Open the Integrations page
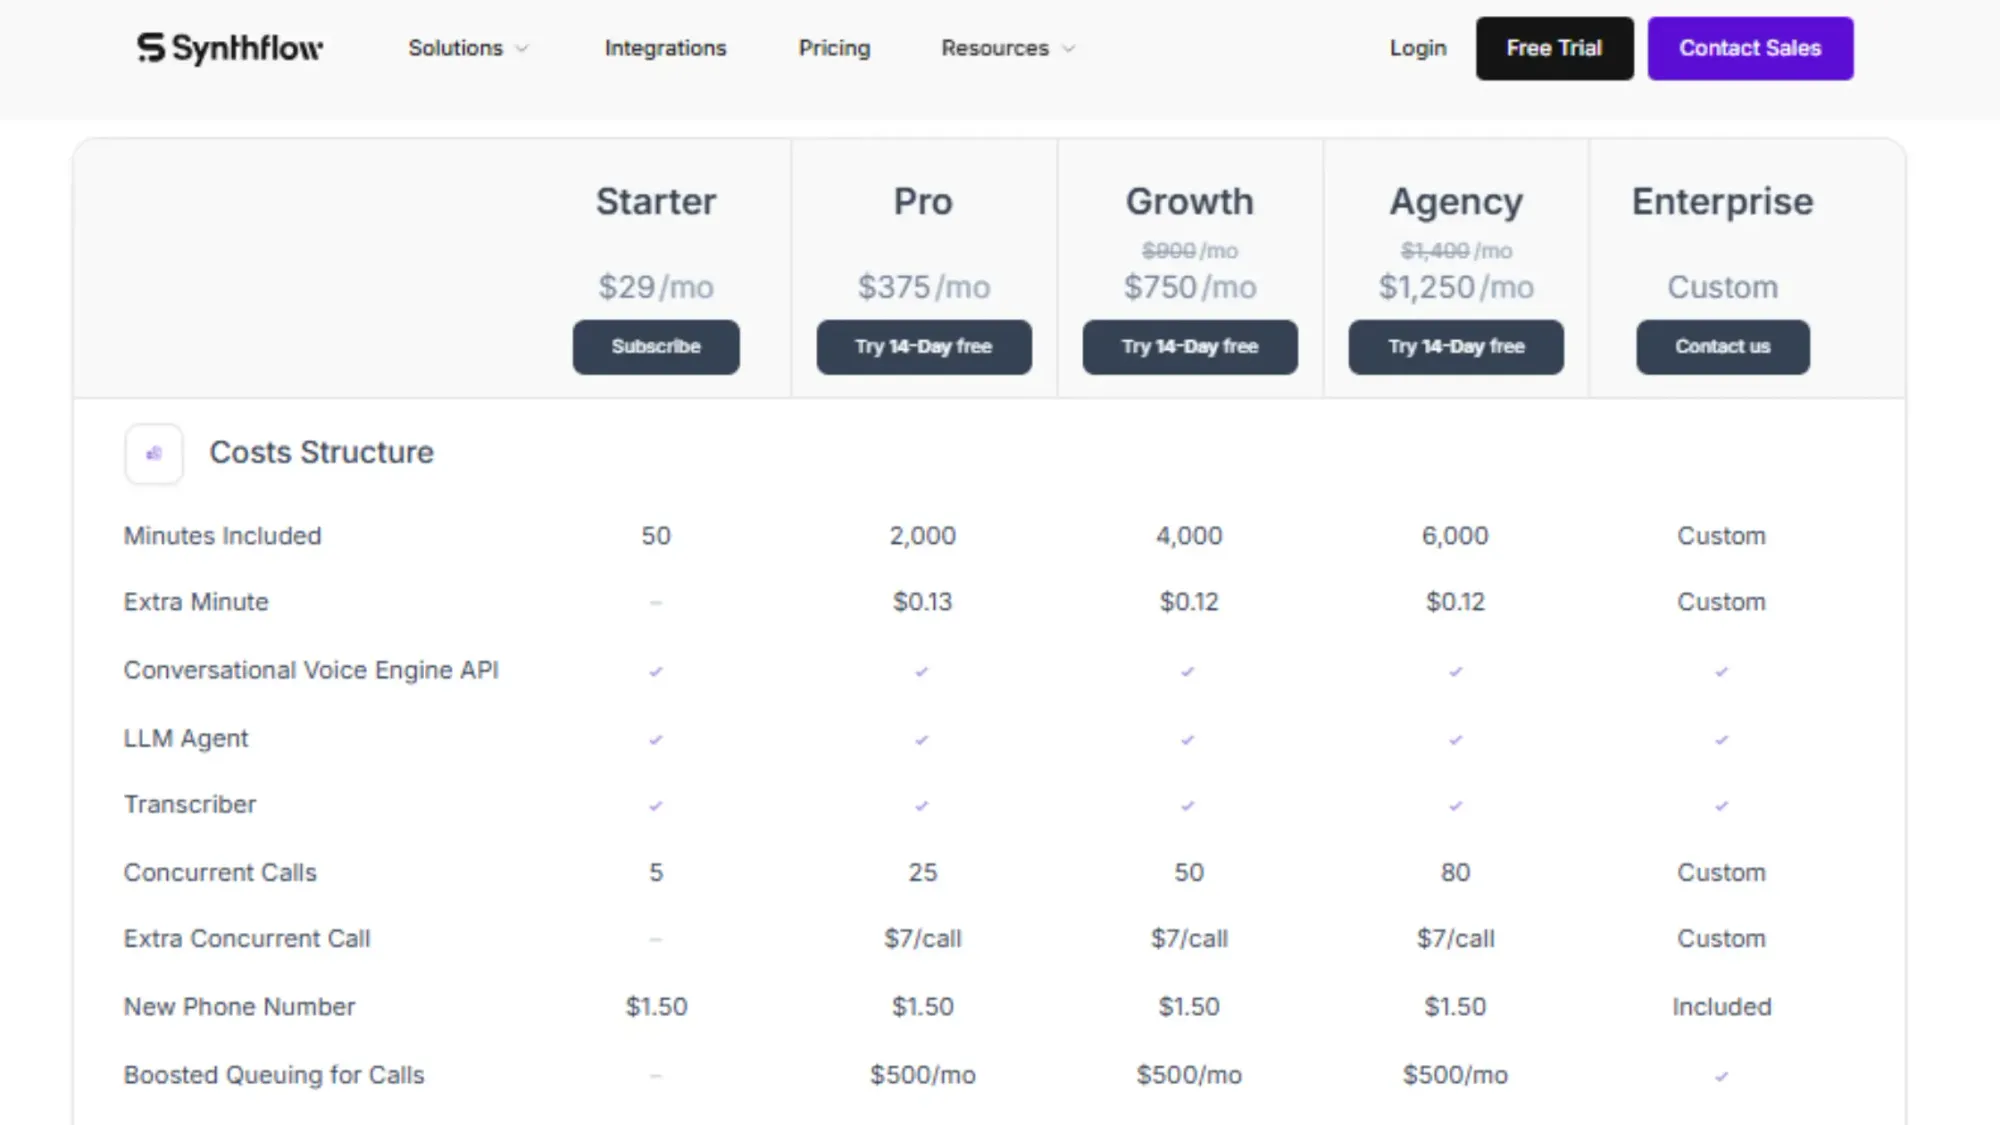Viewport: 2000px width, 1125px height. pos(665,48)
